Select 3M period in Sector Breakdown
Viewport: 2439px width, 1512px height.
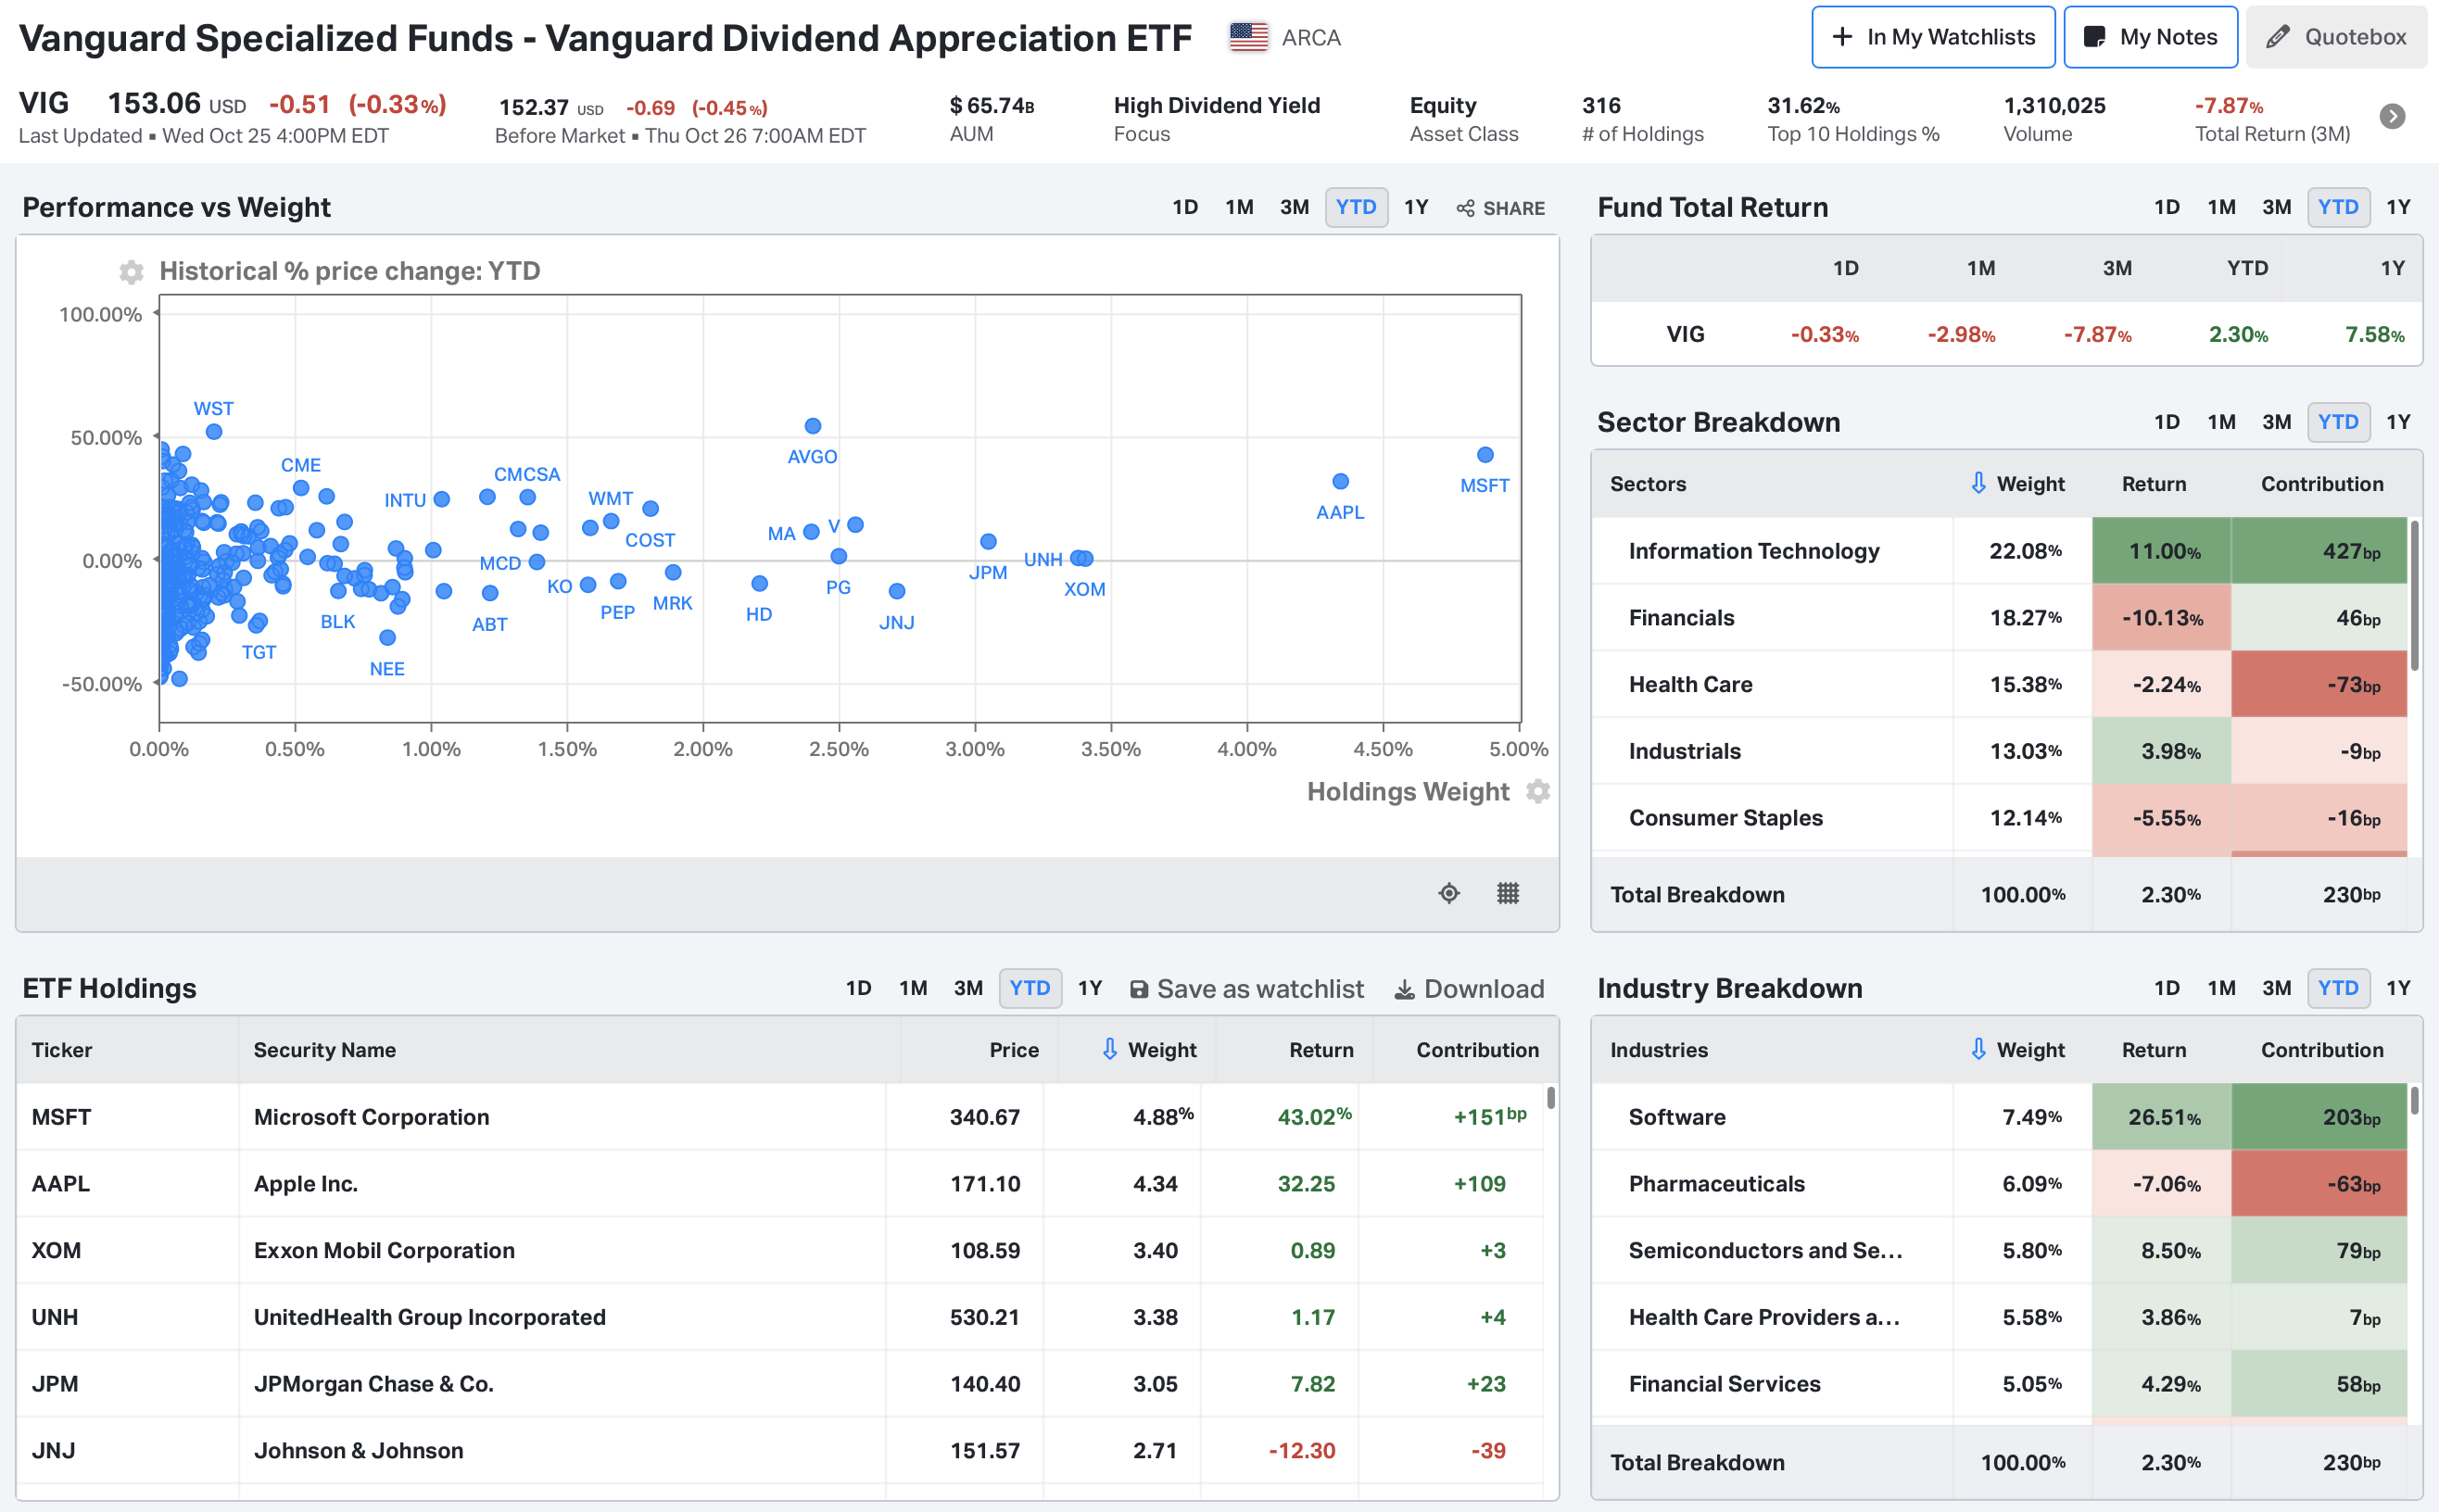[2275, 422]
